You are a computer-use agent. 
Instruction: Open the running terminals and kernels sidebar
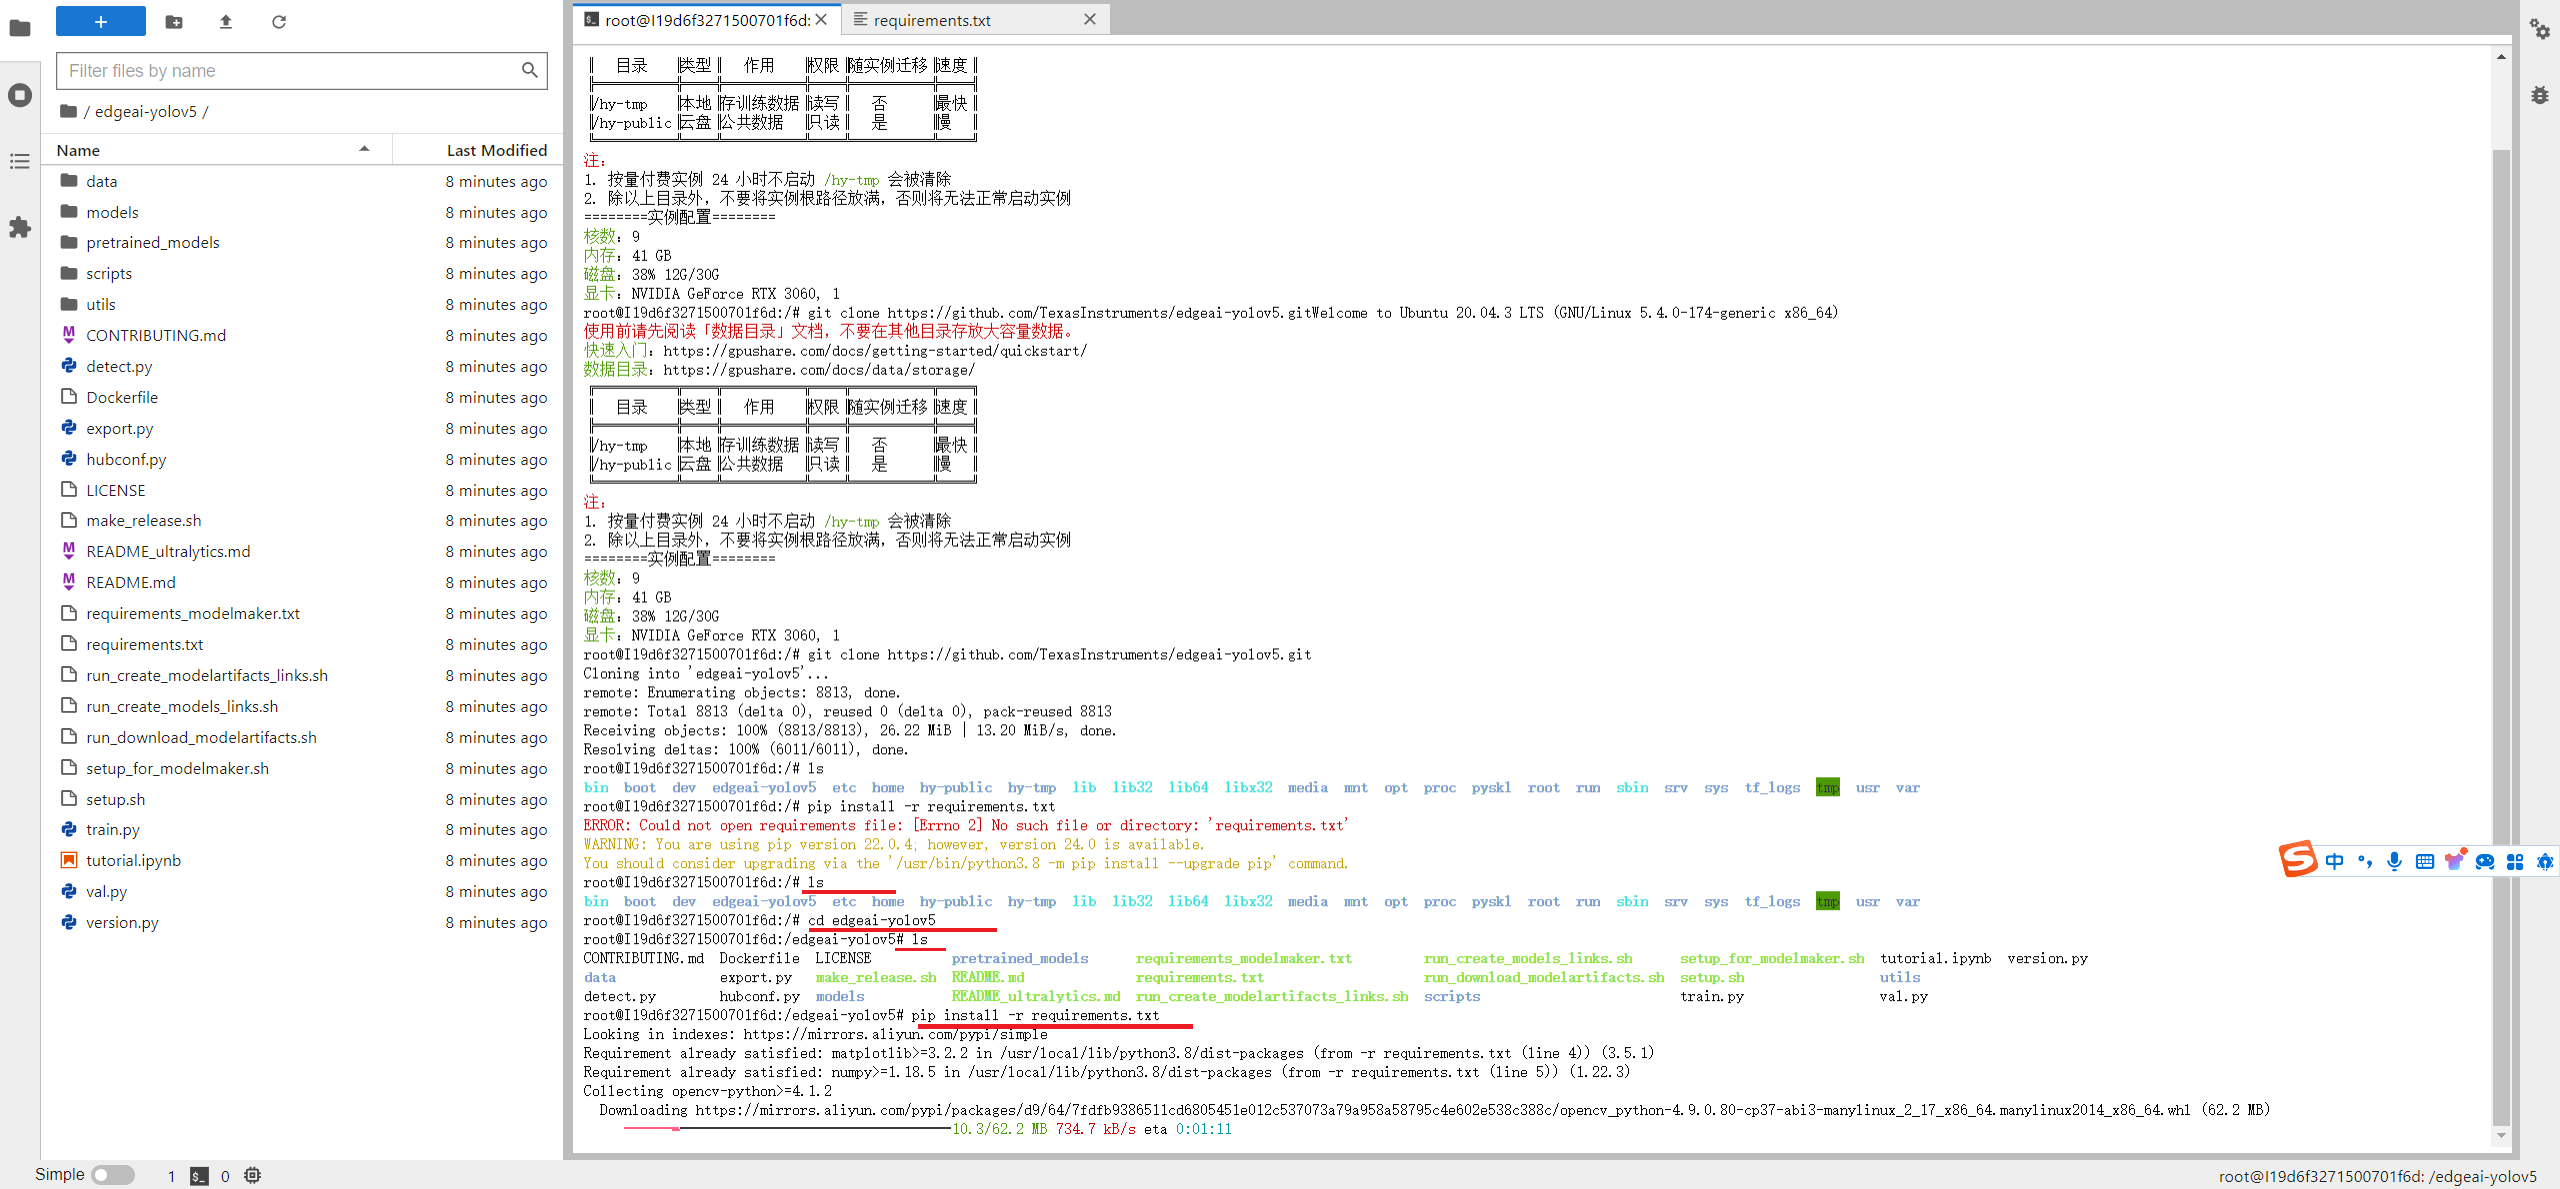tap(20, 95)
